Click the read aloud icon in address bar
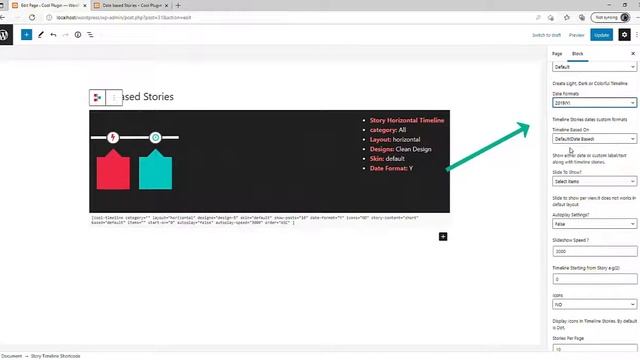 (x=538, y=18)
